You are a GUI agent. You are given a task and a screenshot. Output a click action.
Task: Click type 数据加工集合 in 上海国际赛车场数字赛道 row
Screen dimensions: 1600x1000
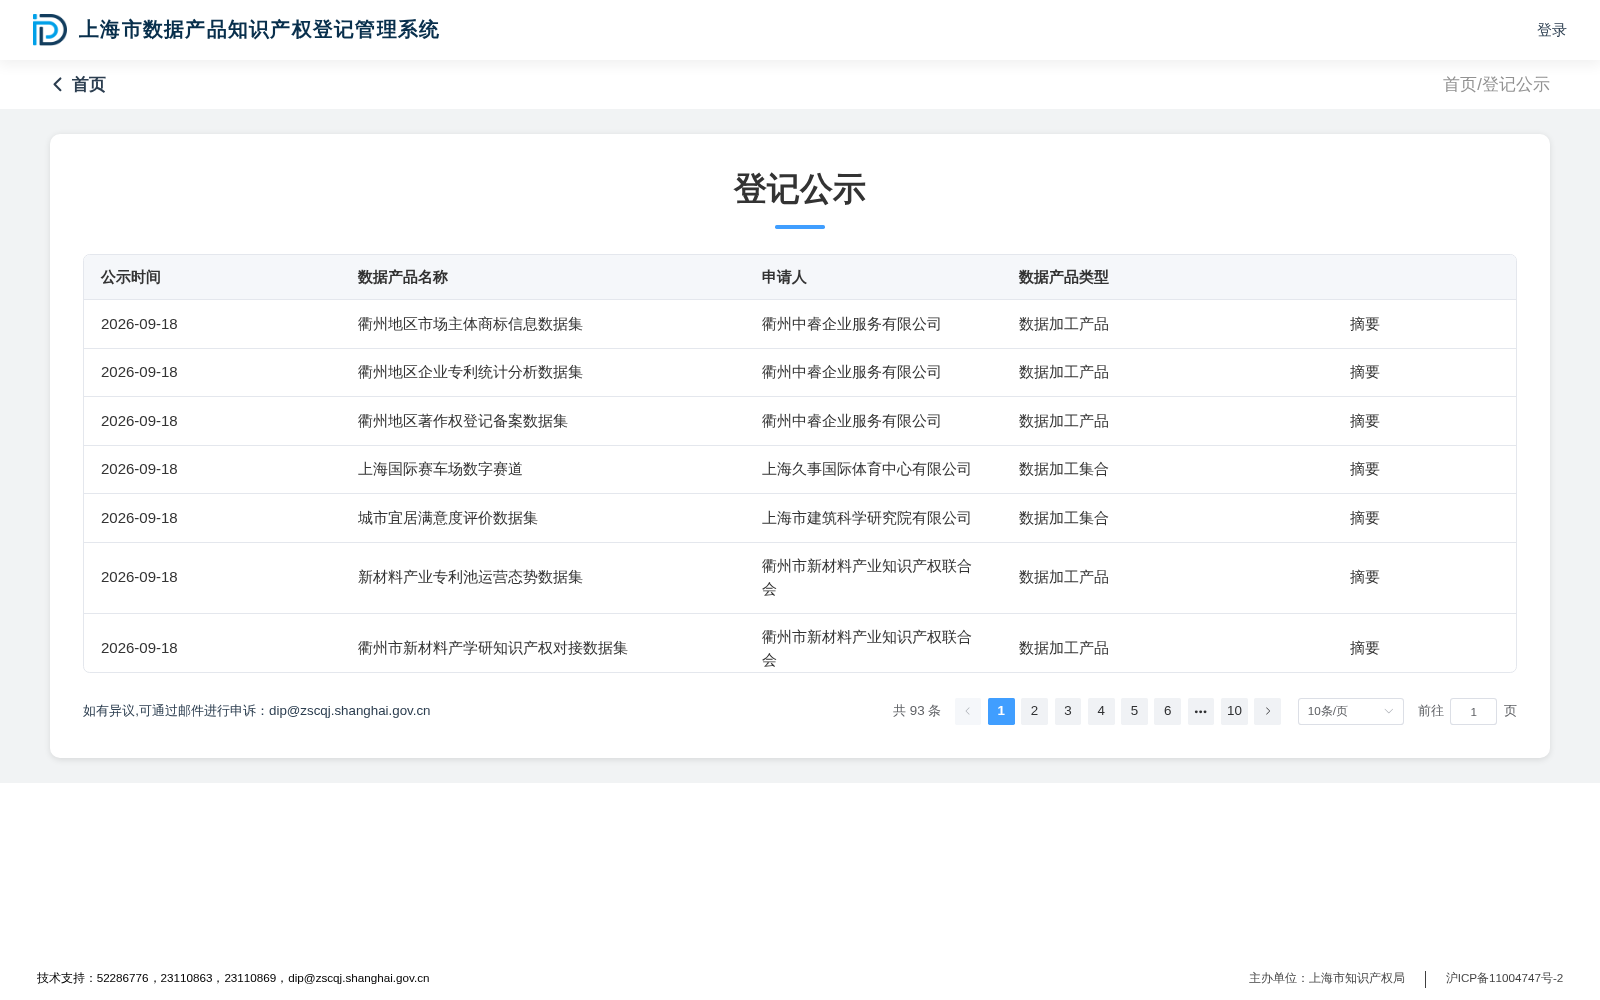(1064, 469)
